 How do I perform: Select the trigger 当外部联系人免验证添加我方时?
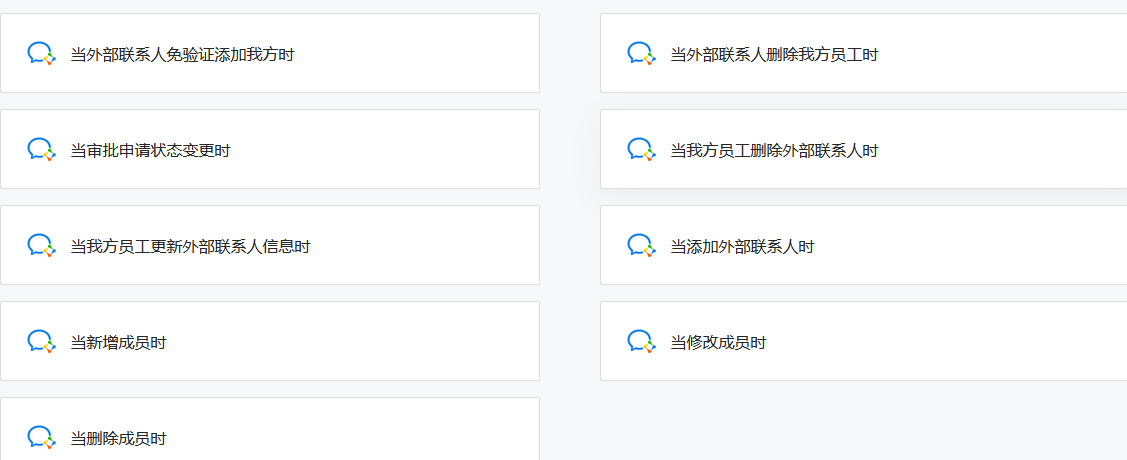click(183, 55)
